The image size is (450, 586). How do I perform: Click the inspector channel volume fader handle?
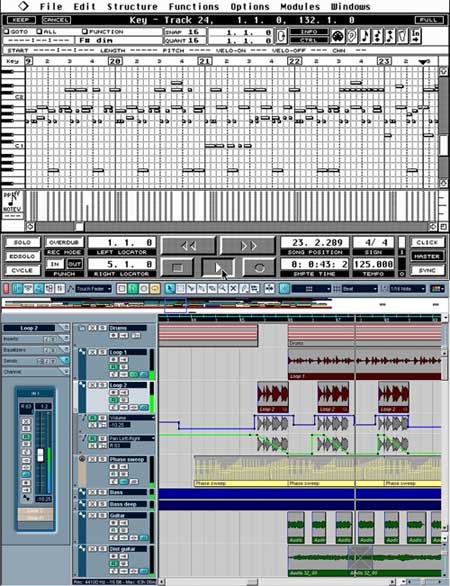click(x=40, y=455)
